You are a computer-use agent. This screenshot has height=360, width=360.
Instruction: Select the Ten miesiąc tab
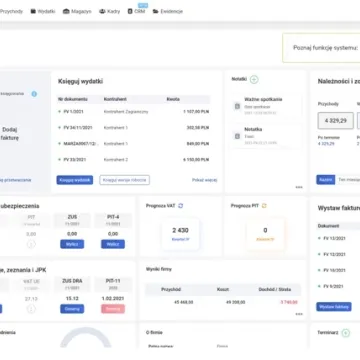point(348,180)
